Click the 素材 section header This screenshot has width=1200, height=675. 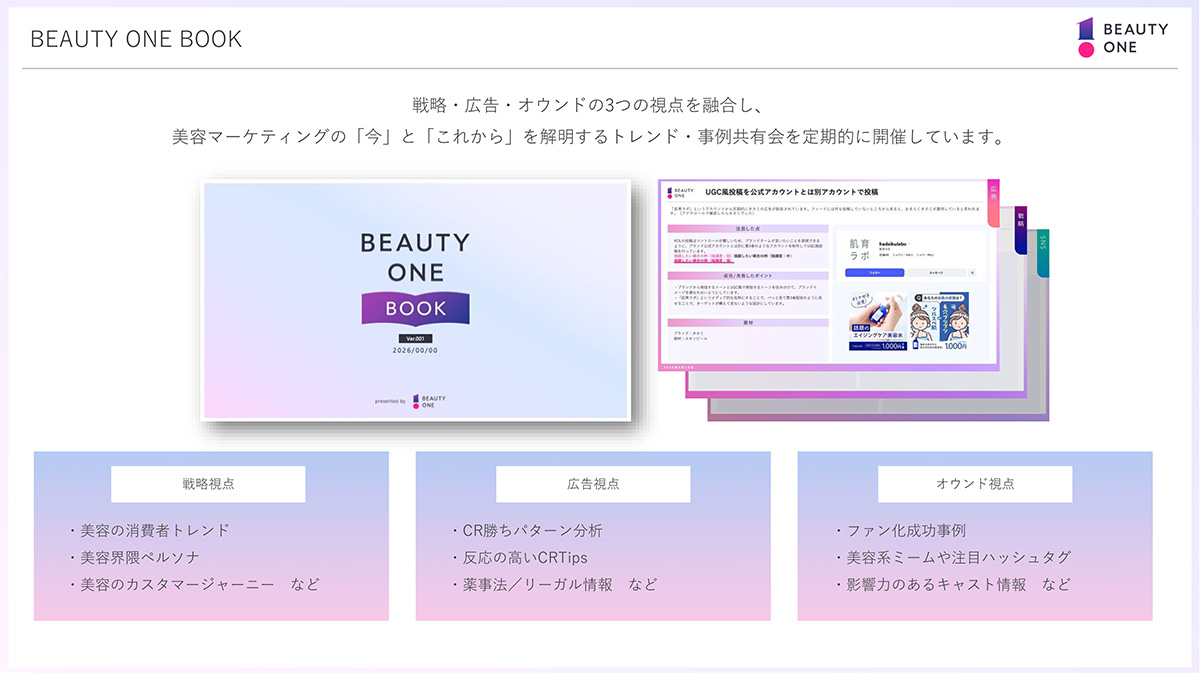click(748, 323)
